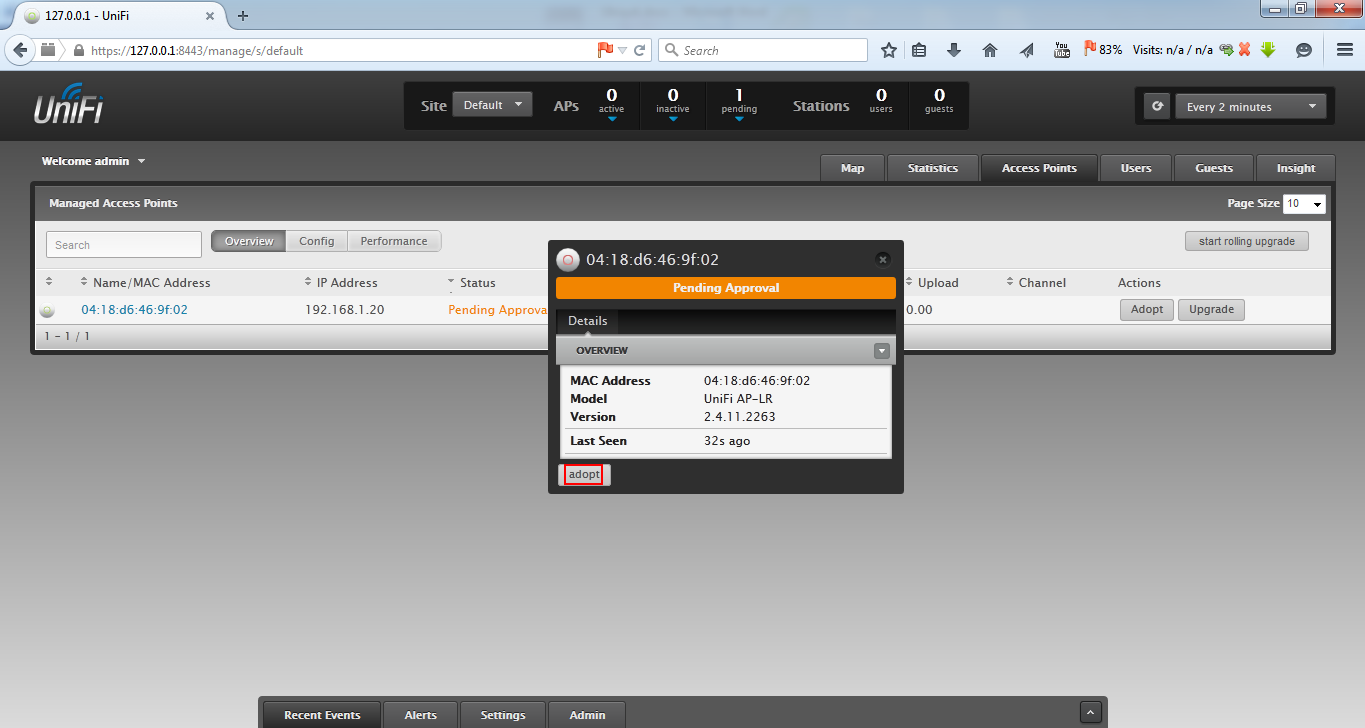Open the Admin bottom tab

588,715
